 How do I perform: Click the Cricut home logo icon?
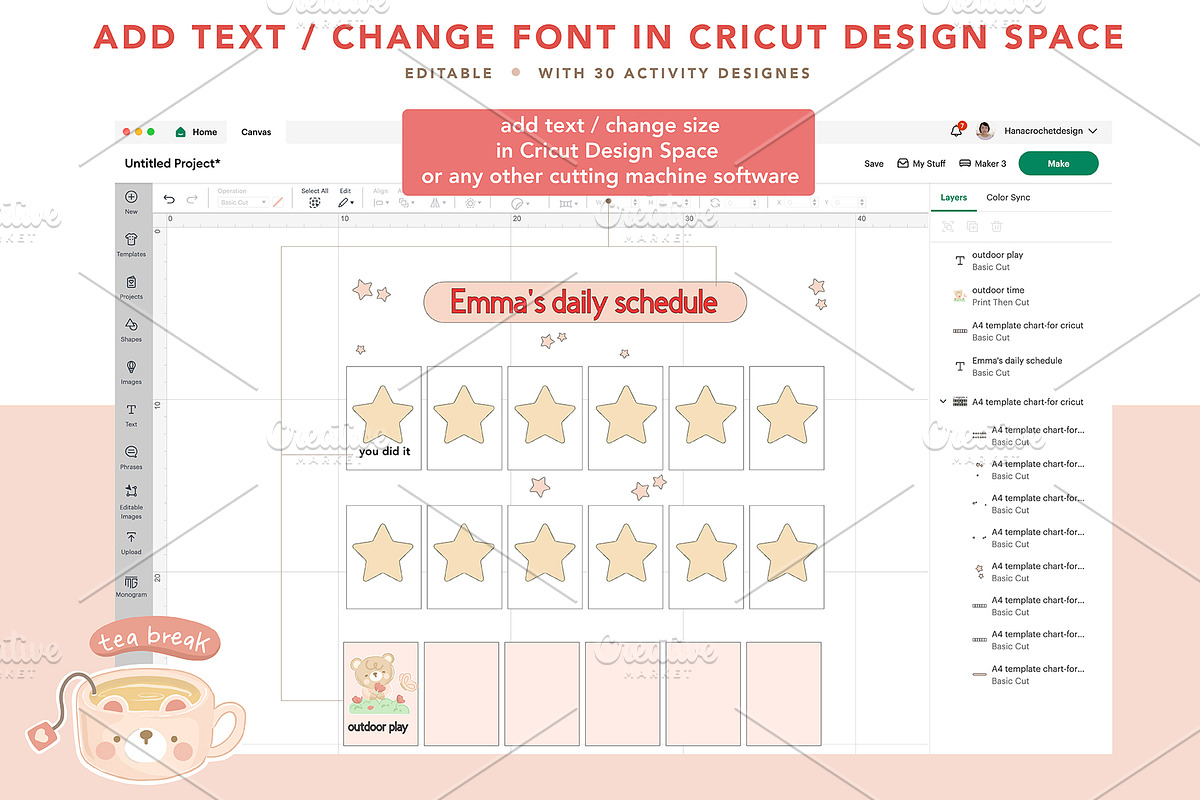pyautogui.click(x=180, y=132)
